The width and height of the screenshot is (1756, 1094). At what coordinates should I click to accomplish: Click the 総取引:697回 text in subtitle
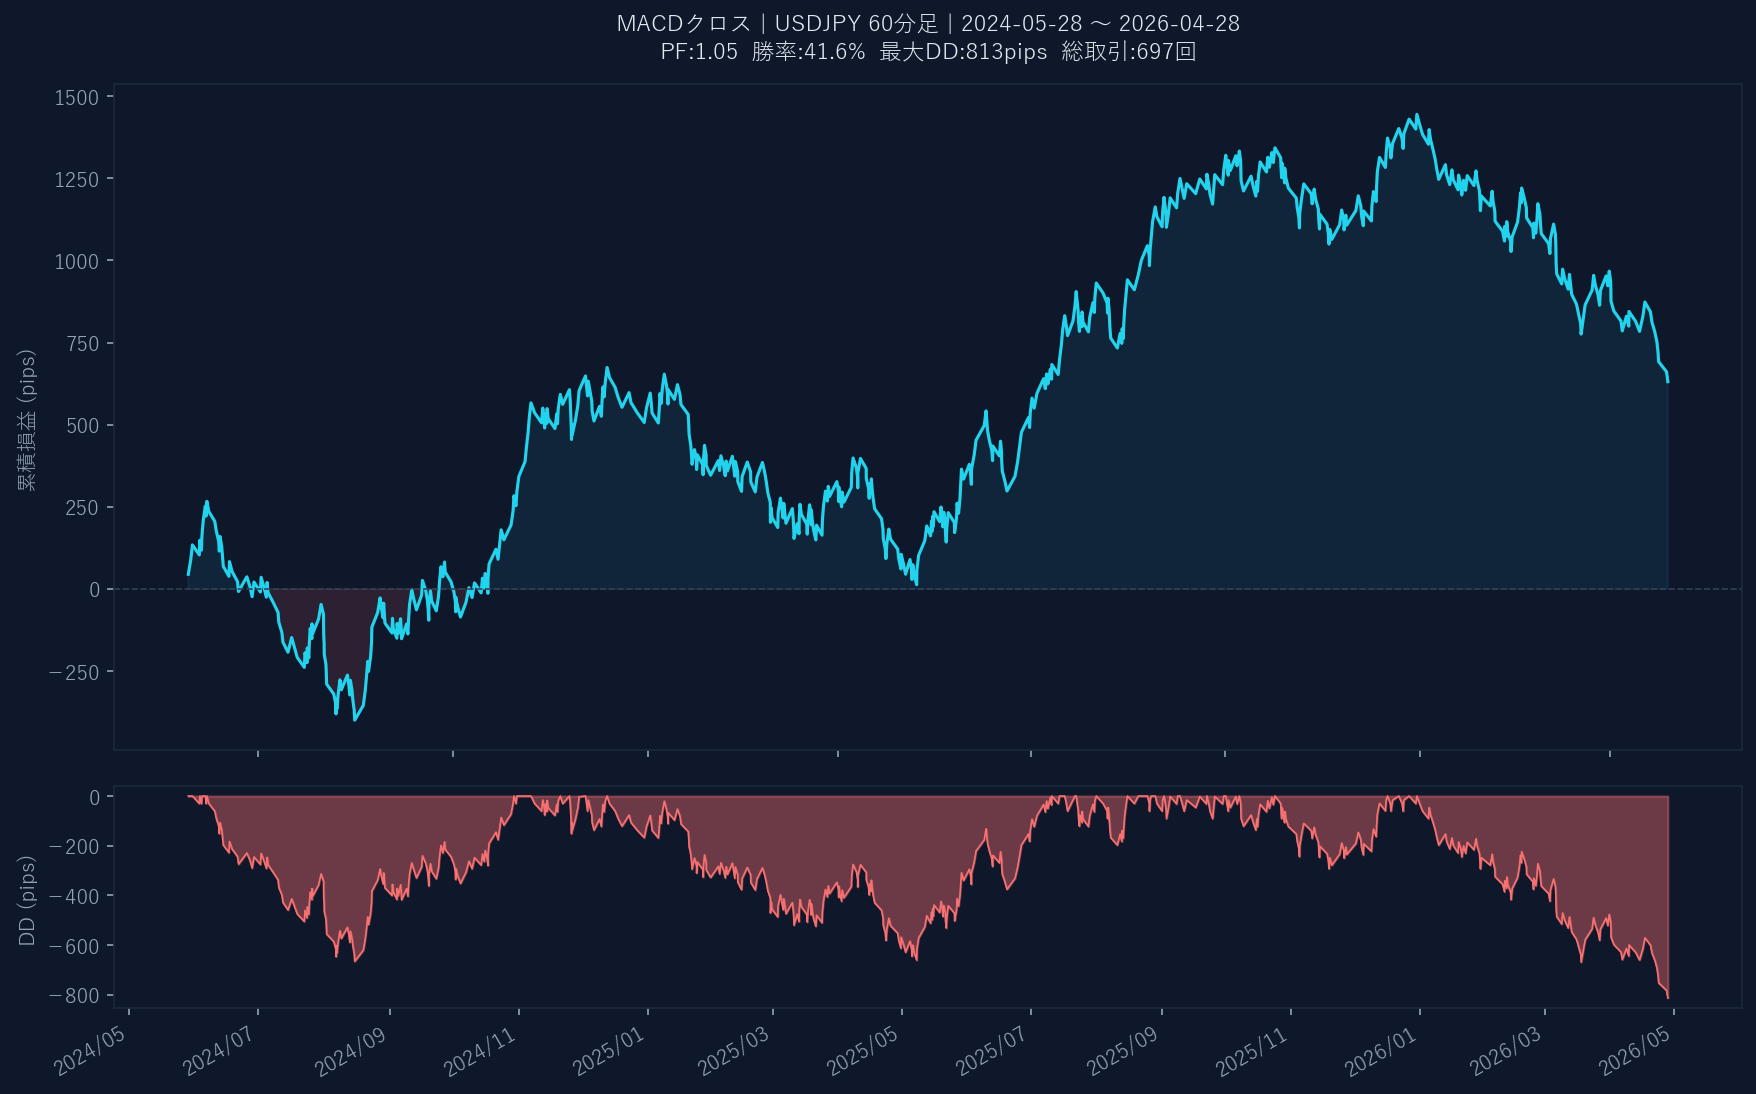click(1129, 52)
